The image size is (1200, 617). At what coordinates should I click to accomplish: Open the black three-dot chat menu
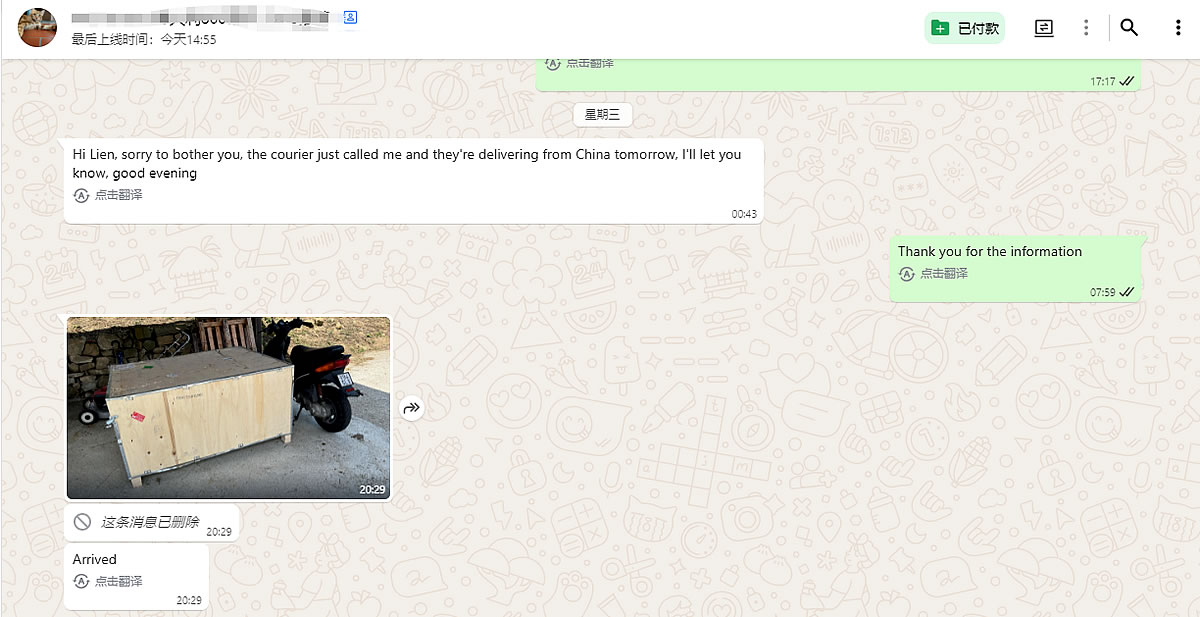pos(1178,28)
